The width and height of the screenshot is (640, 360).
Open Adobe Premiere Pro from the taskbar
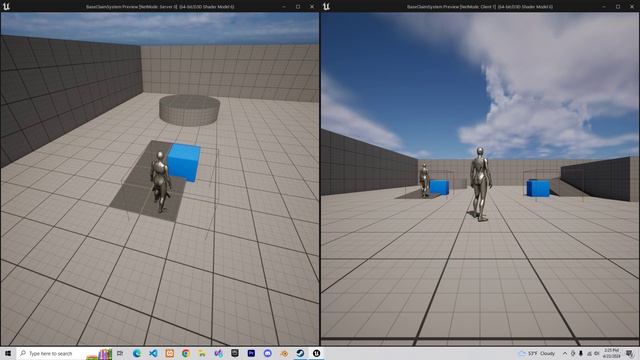(251, 353)
